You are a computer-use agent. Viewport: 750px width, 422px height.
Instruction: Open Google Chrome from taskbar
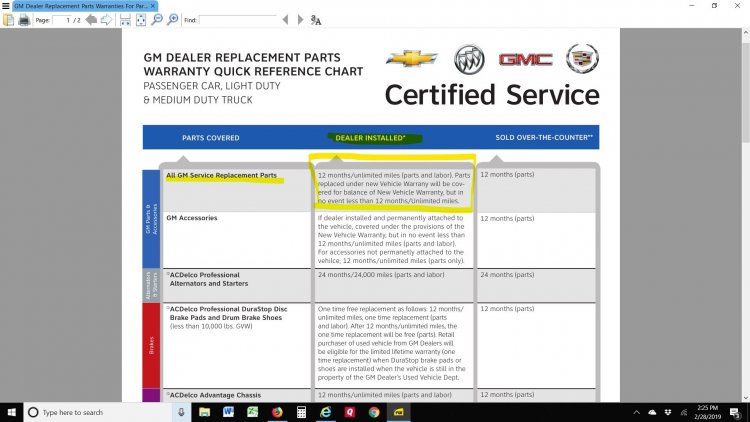pos(374,412)
